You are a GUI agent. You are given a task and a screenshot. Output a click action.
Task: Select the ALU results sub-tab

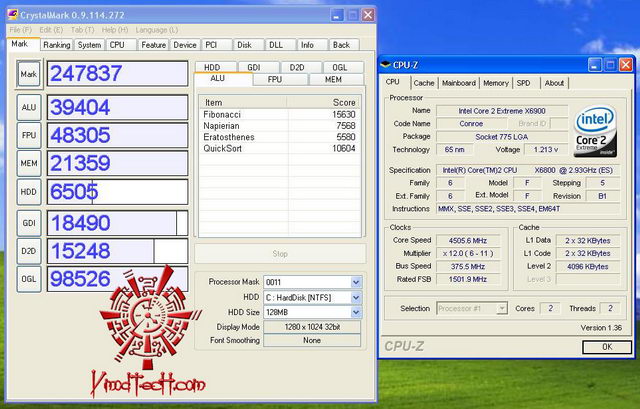pyautogui.click(x=222, y=78)
